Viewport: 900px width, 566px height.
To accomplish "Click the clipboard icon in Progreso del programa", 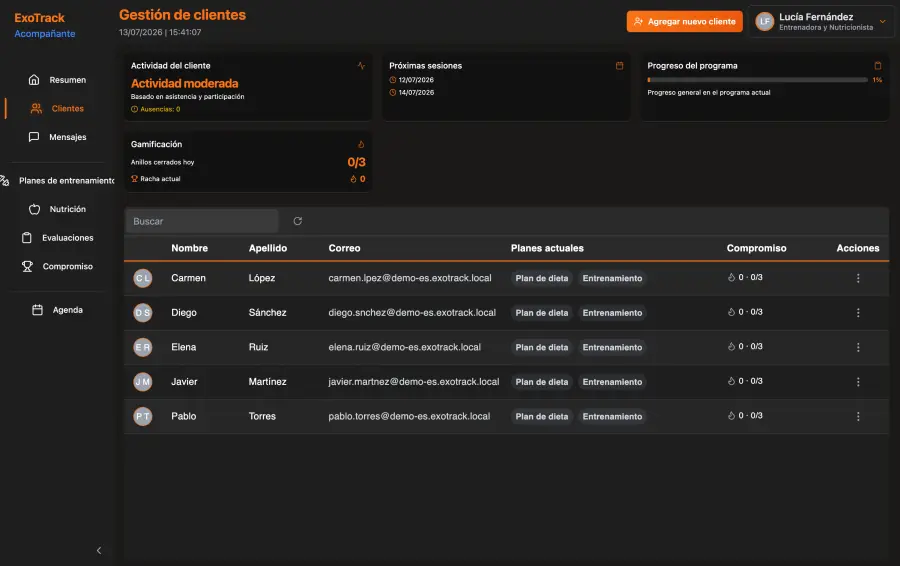I will [878, 65].
